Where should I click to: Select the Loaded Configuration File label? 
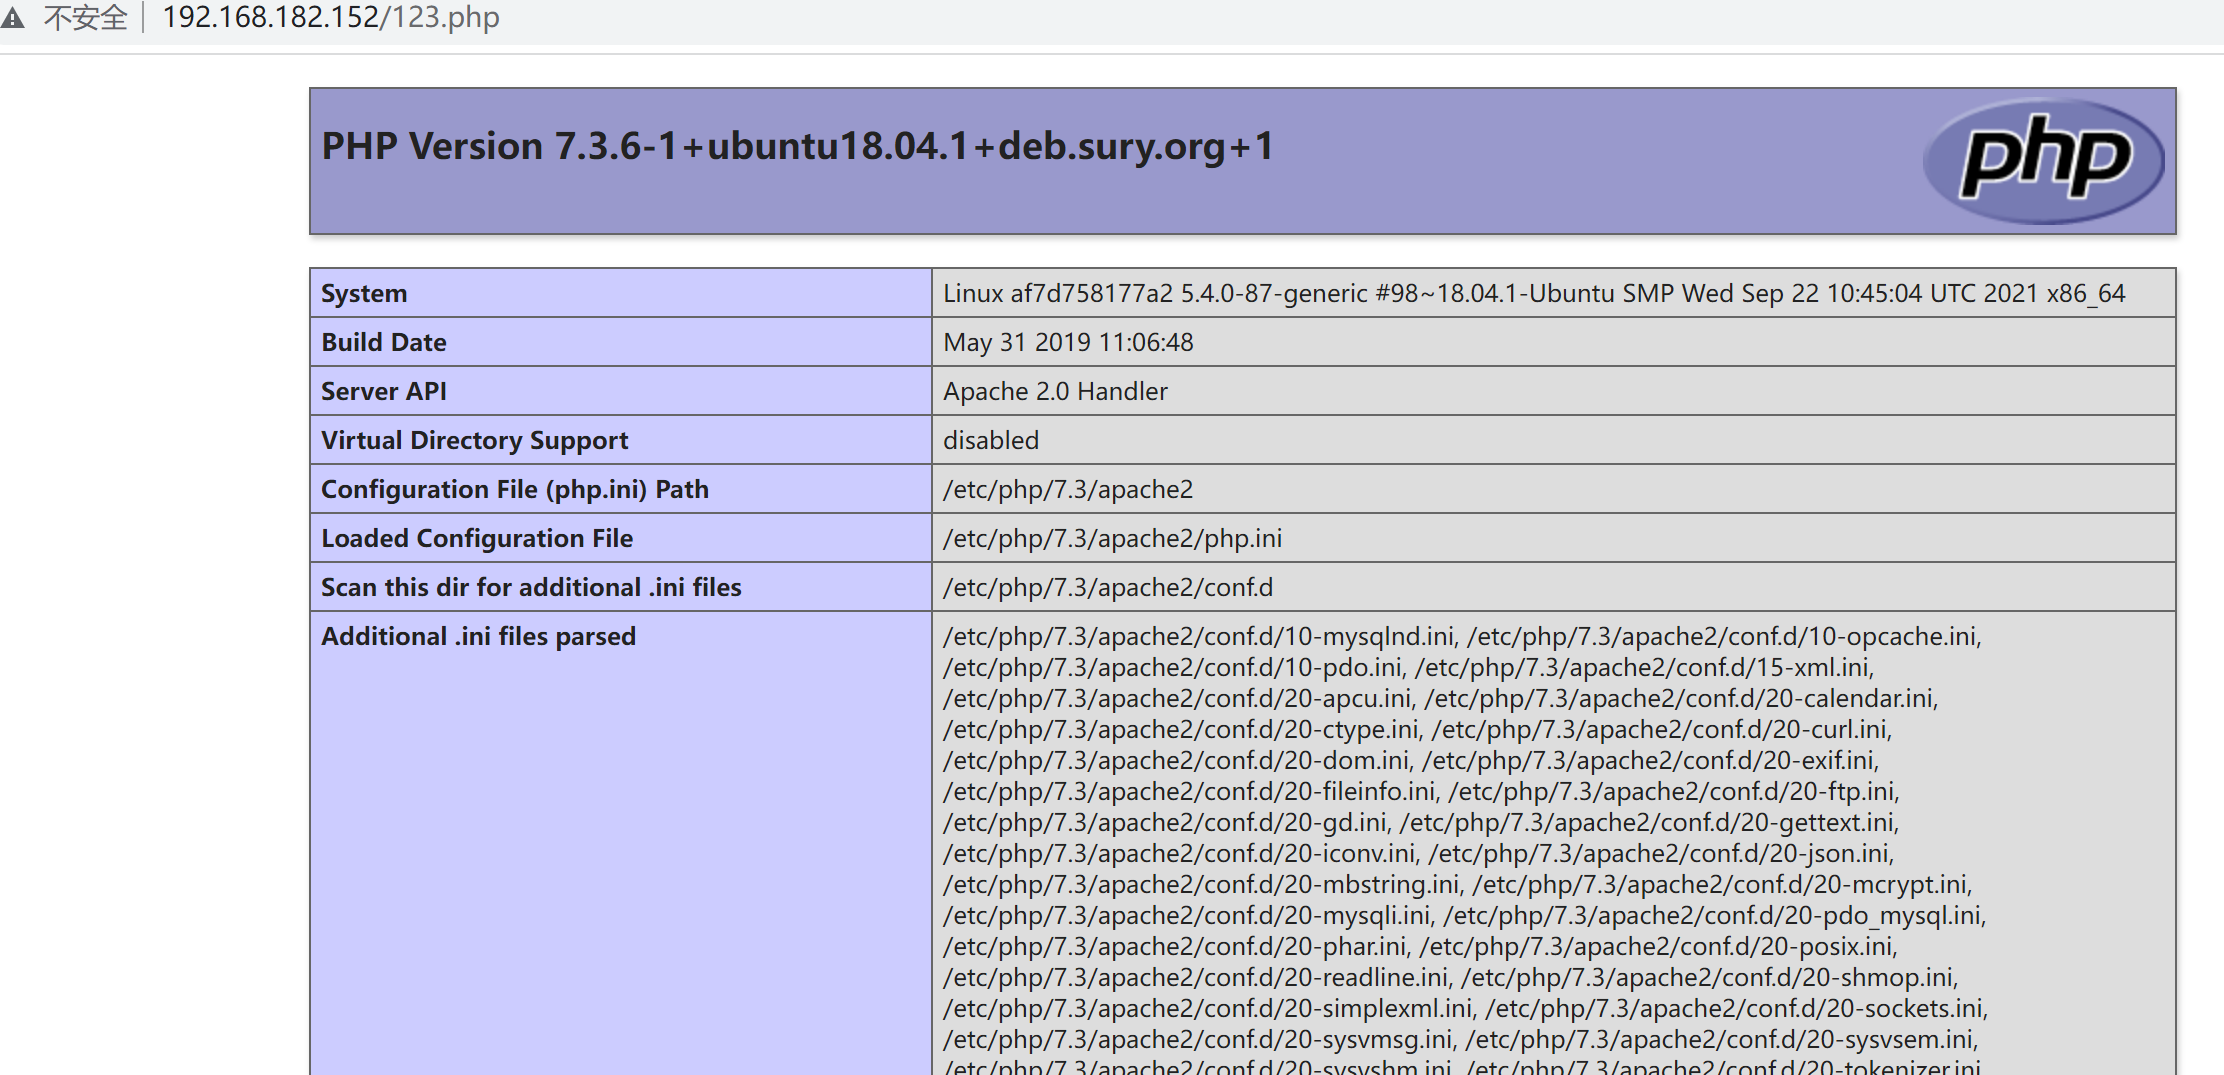click(477, 538)
